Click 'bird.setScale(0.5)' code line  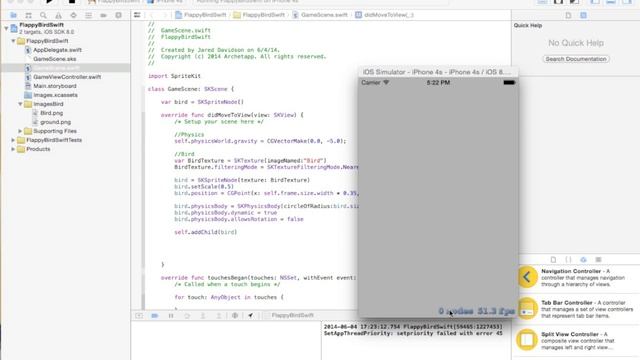(204, 187)
